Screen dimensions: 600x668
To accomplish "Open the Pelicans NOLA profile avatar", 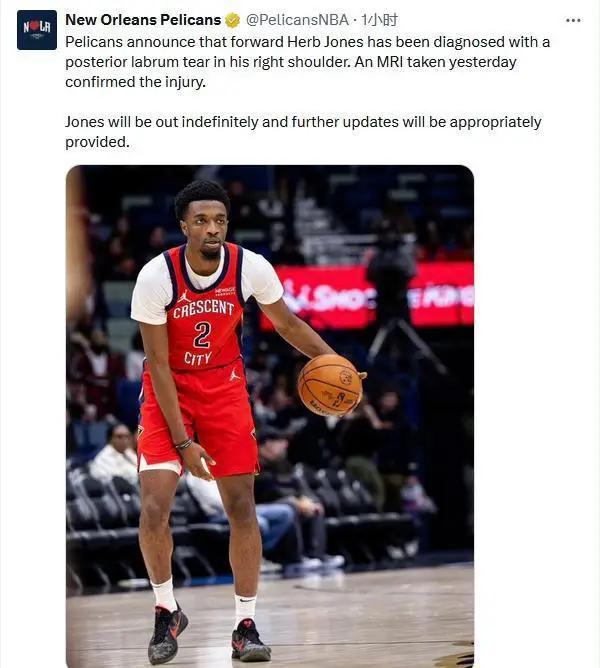I will pos(37,30).
